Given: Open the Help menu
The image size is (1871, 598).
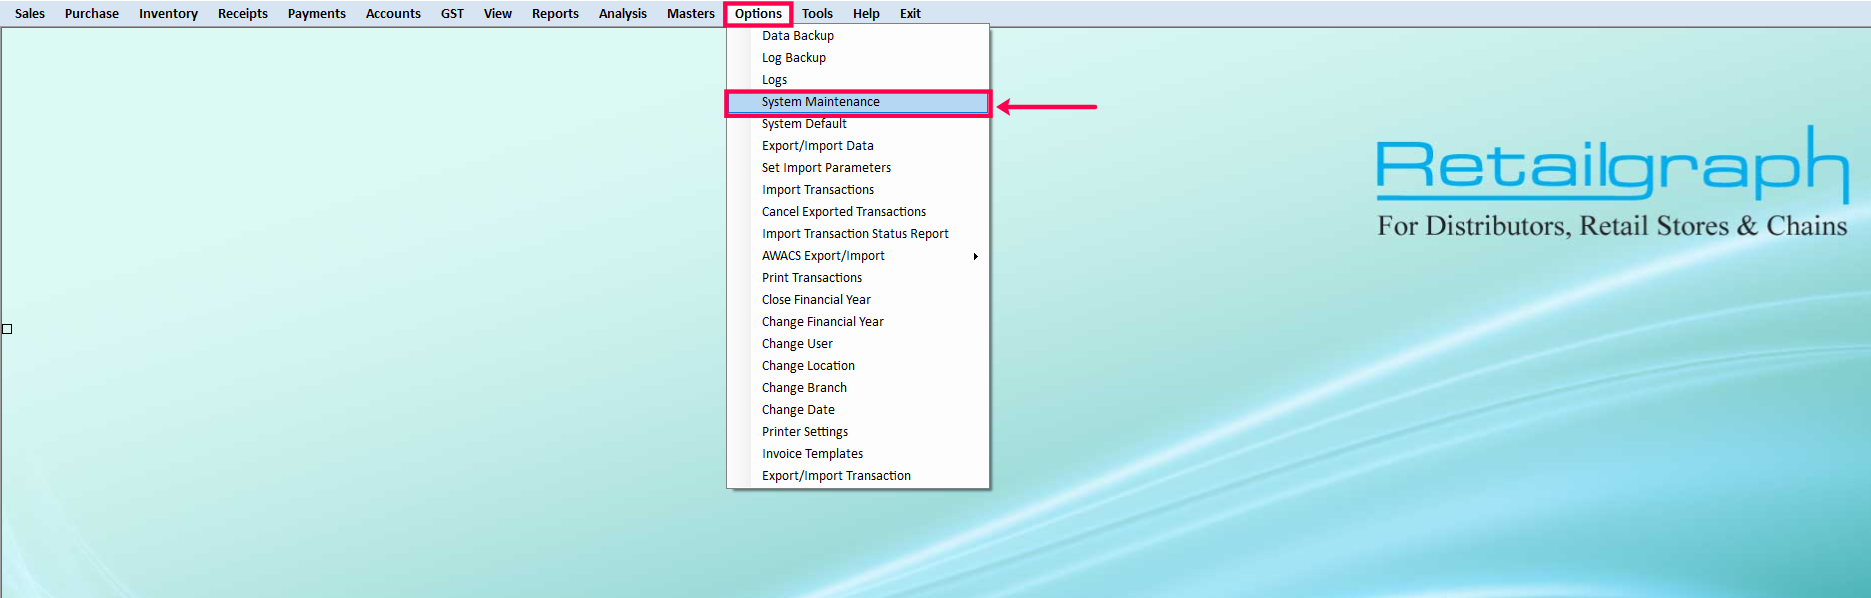Looking at the screenshot, I should 866,13.
